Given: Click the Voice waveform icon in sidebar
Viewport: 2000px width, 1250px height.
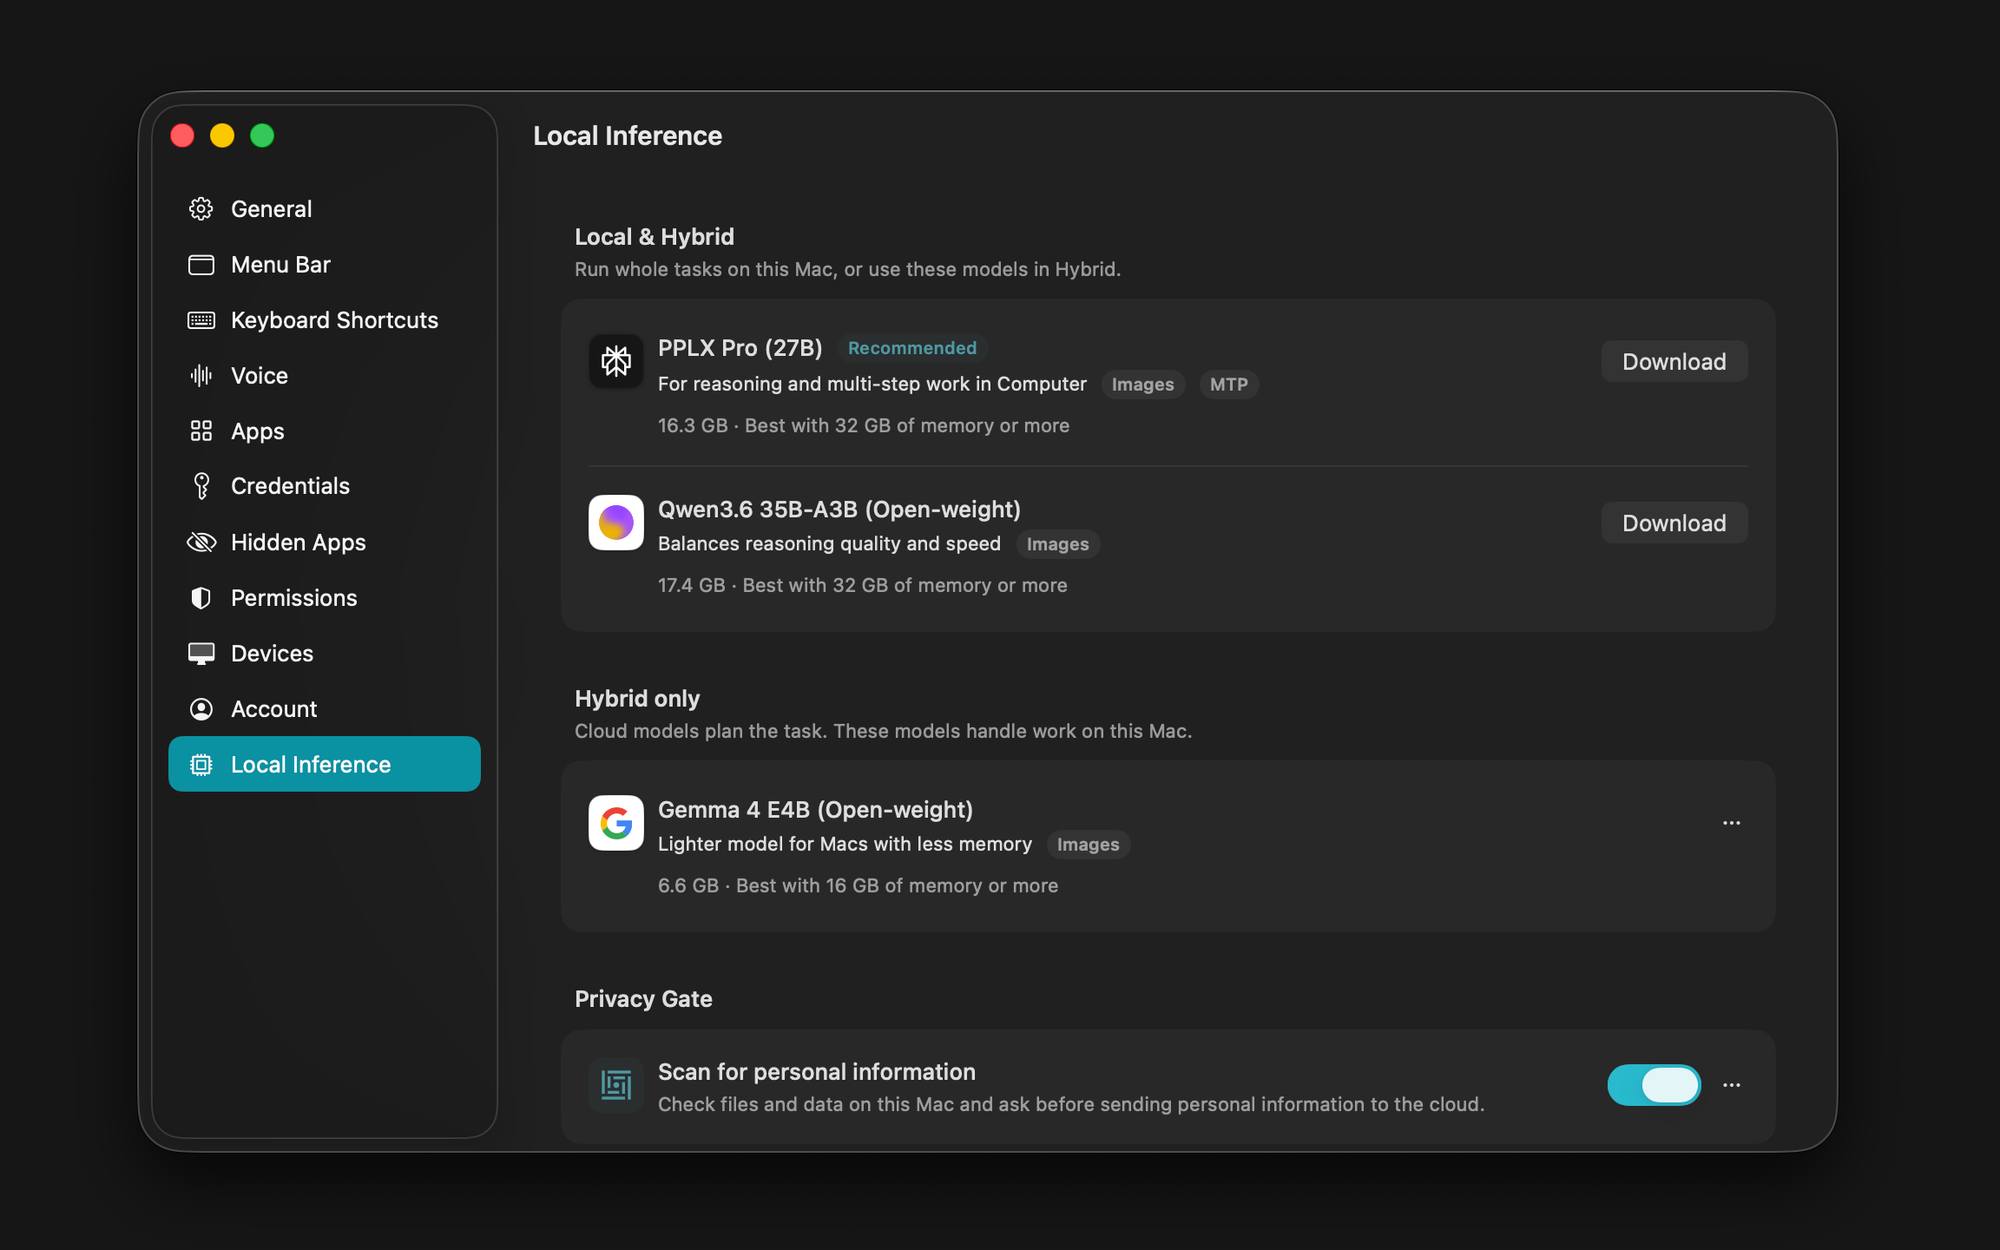Looking at the screenshot, I should click(x=201, y=375).
